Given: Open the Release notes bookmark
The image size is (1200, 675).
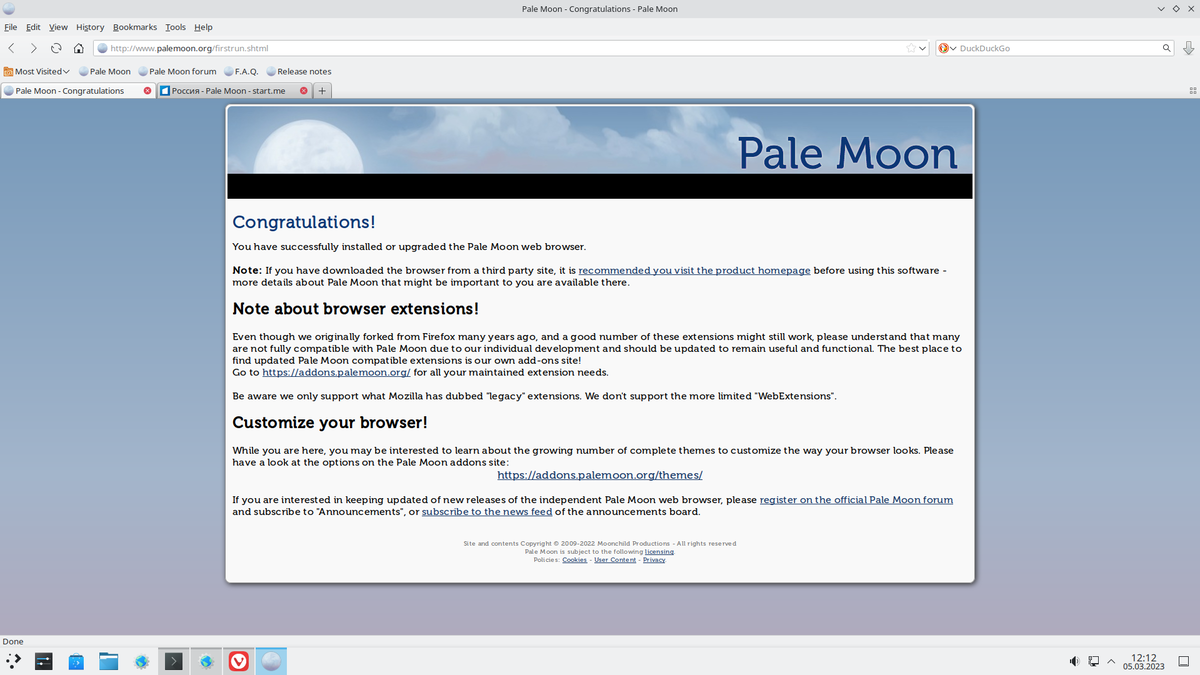Looking at the screenshot, I should pos(299,71).
